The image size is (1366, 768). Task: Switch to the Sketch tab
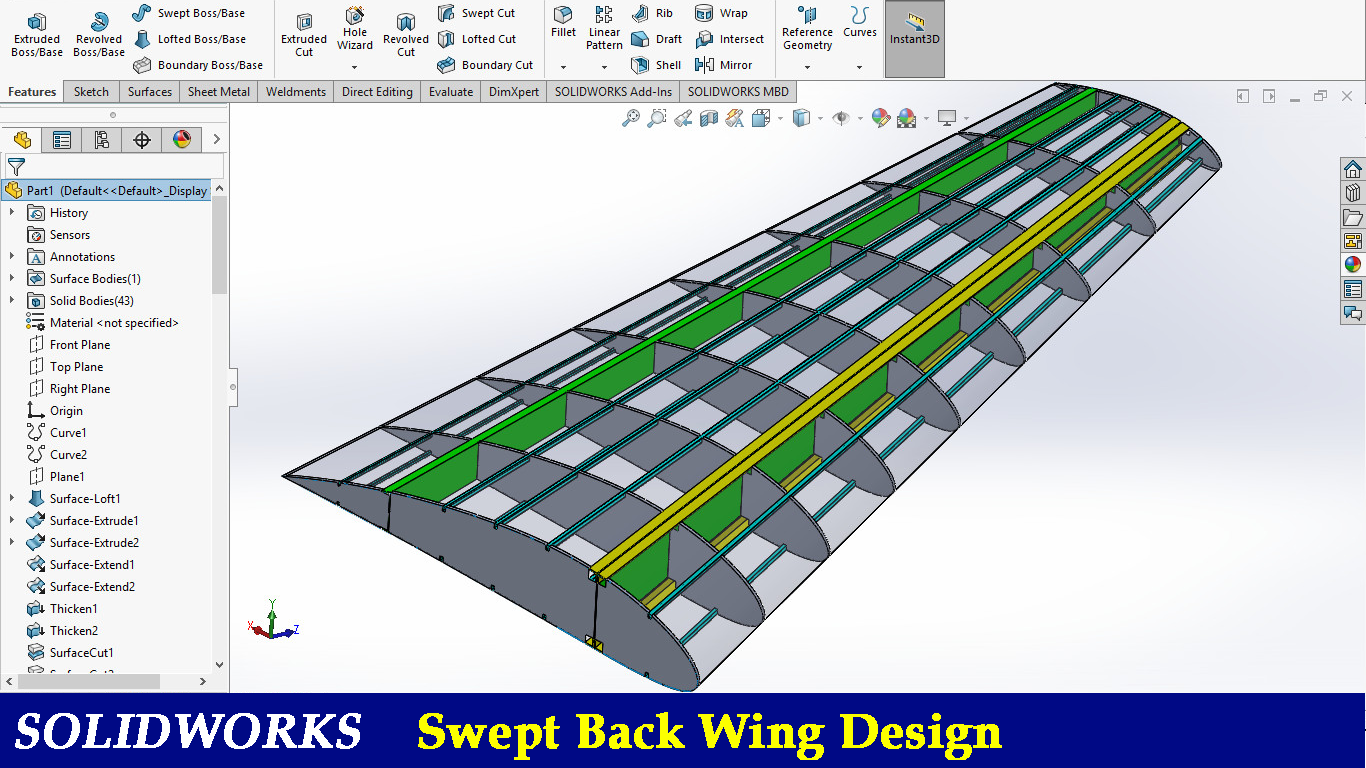pos(91,92)
